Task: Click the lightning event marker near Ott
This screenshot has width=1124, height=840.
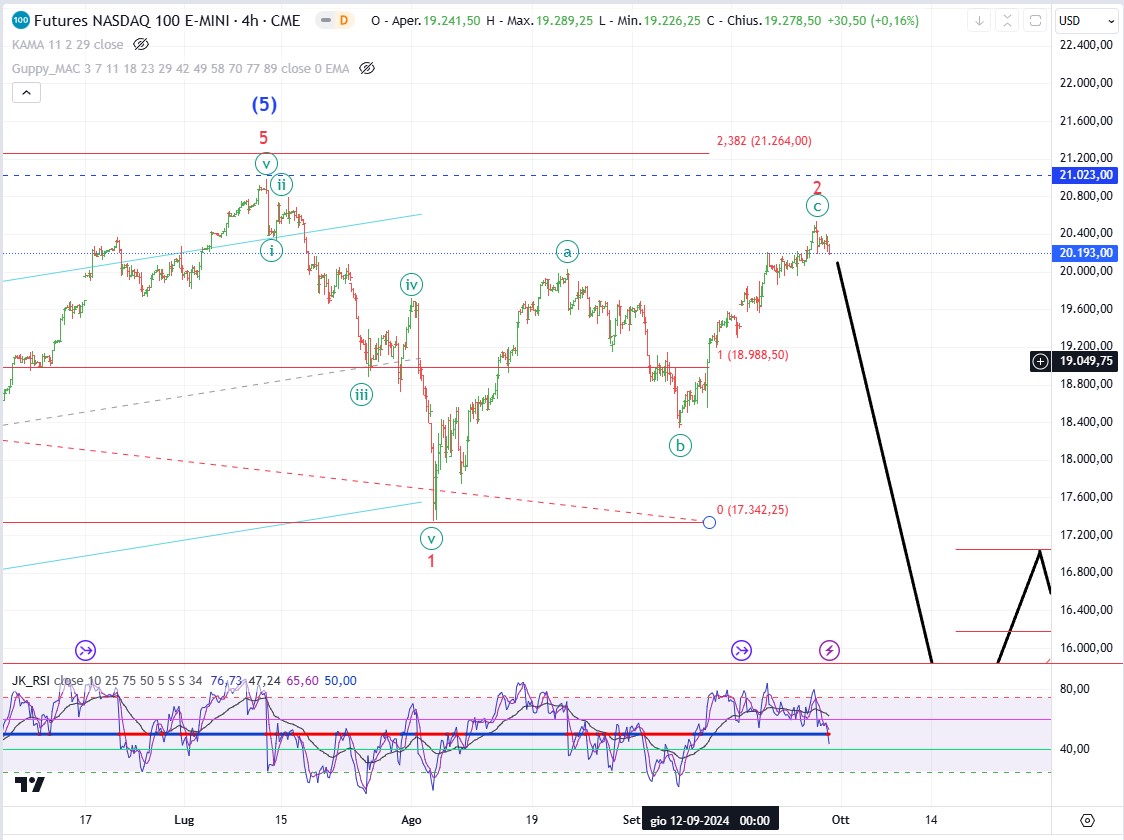Action: pos(829,651)
